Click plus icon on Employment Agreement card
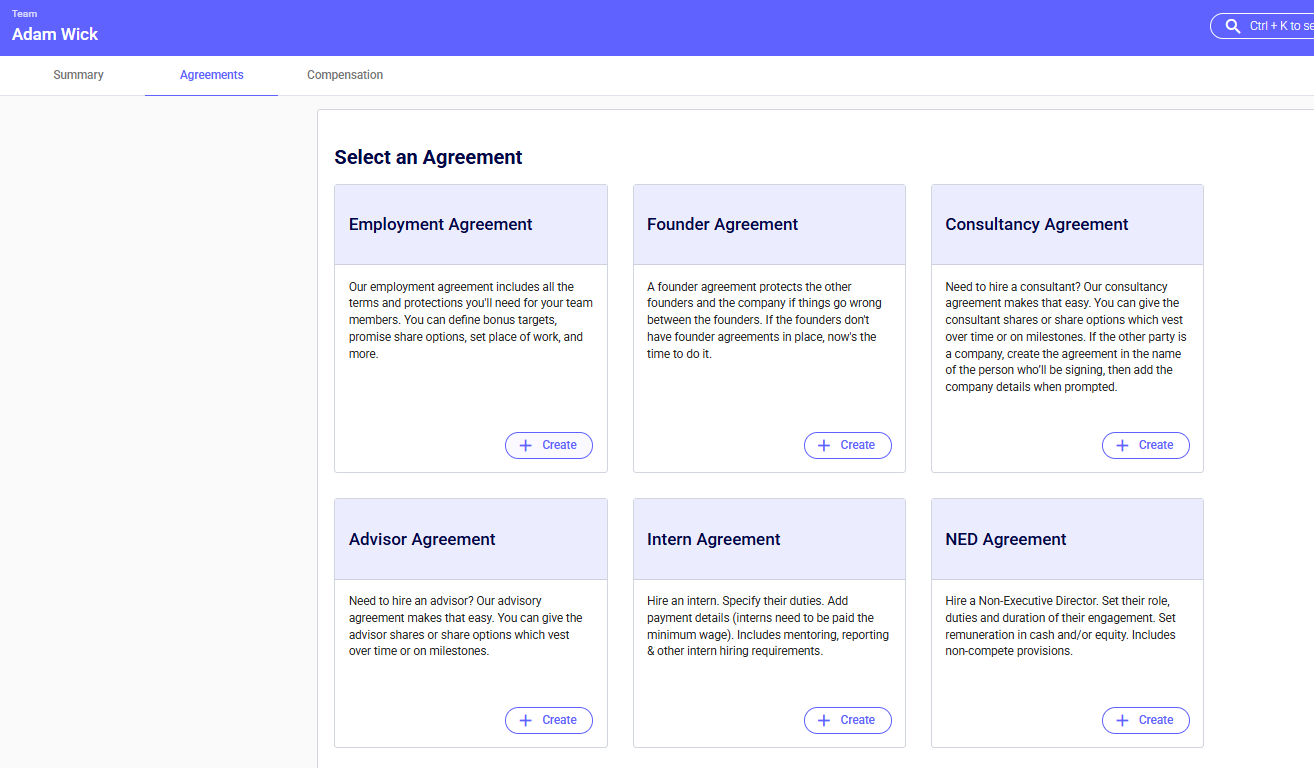1314x768 pixels. [526, 446]
